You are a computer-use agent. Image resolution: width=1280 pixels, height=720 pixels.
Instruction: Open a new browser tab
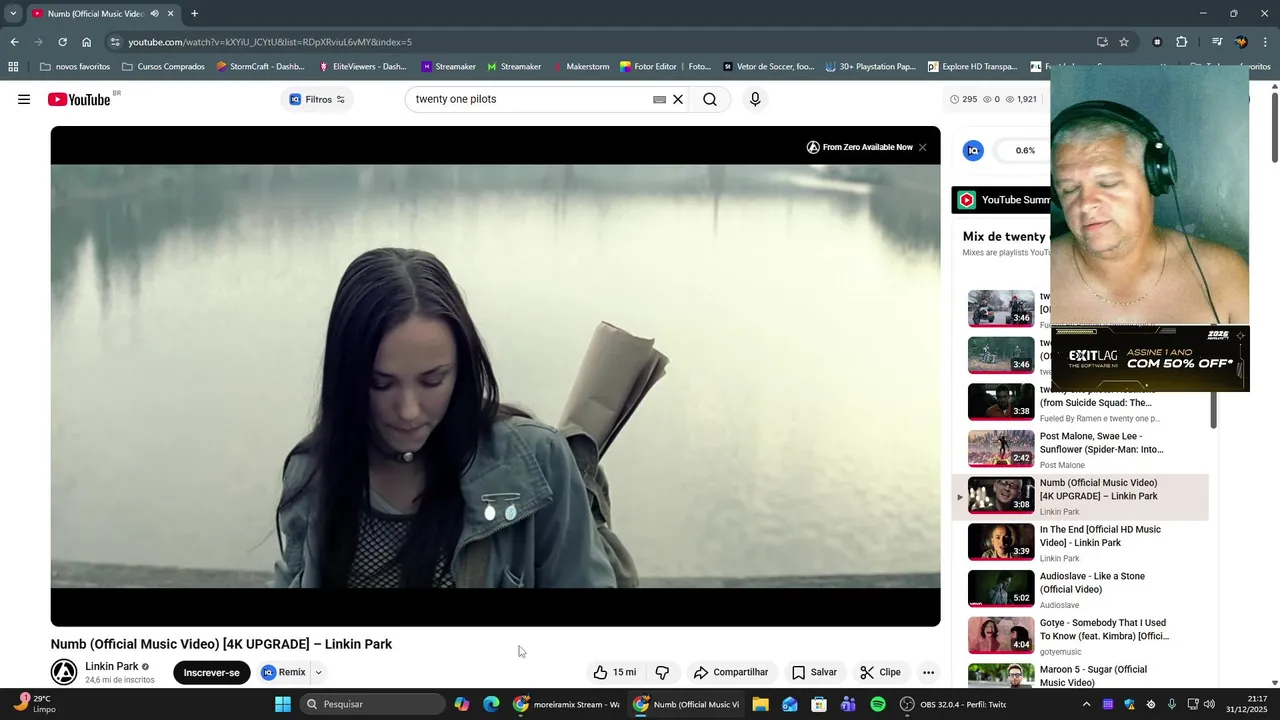(194, 14)
